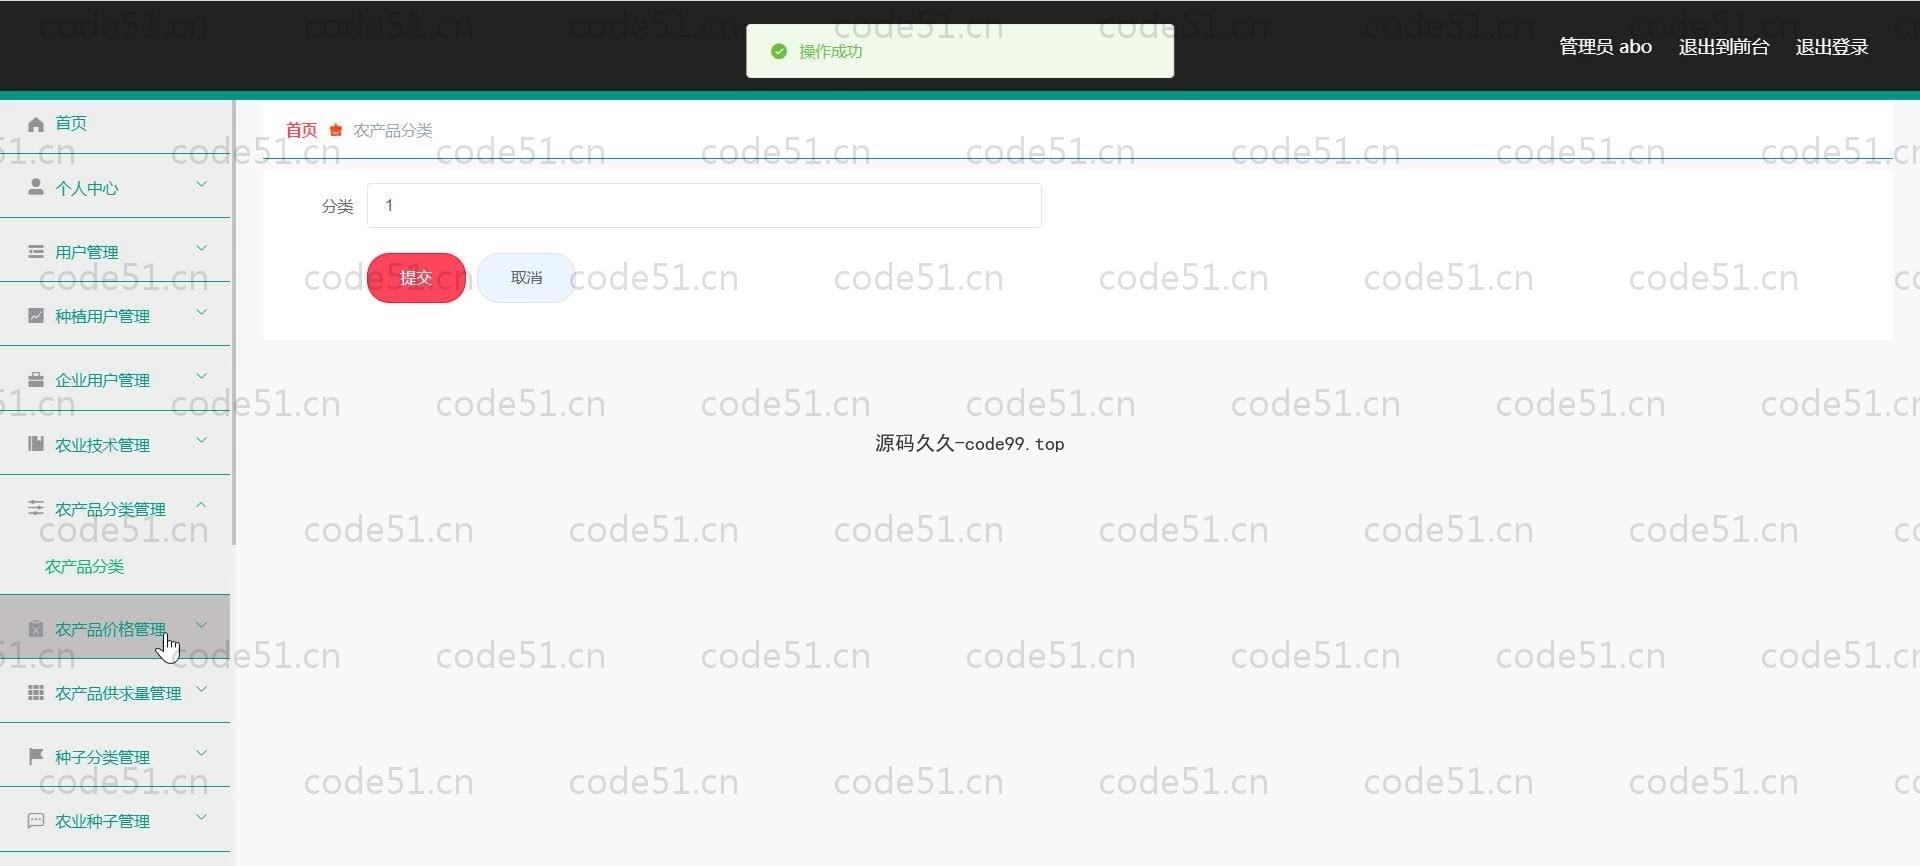Viewport: 1920px width, 866px height.
Task: Click the sliders icon beside 农产品分类管理
Action: point(36,508)
